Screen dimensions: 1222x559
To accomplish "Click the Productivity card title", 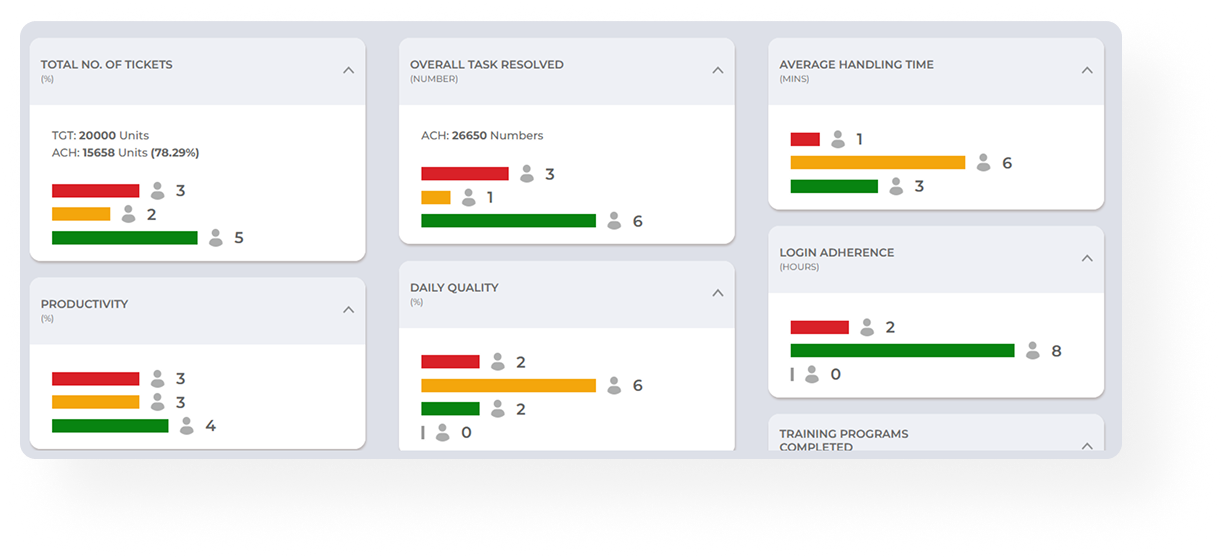I will [84, 304].
